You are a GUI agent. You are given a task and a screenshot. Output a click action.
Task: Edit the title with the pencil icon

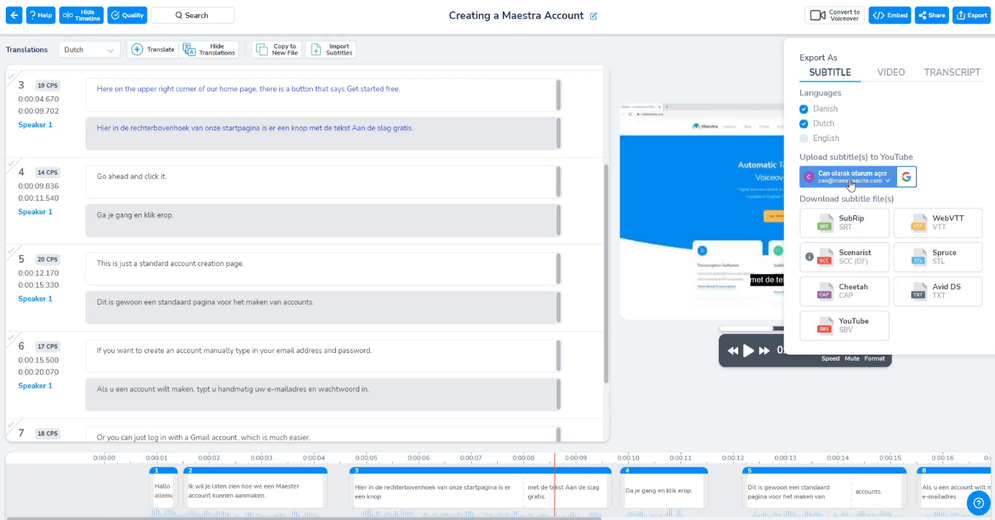593,16
